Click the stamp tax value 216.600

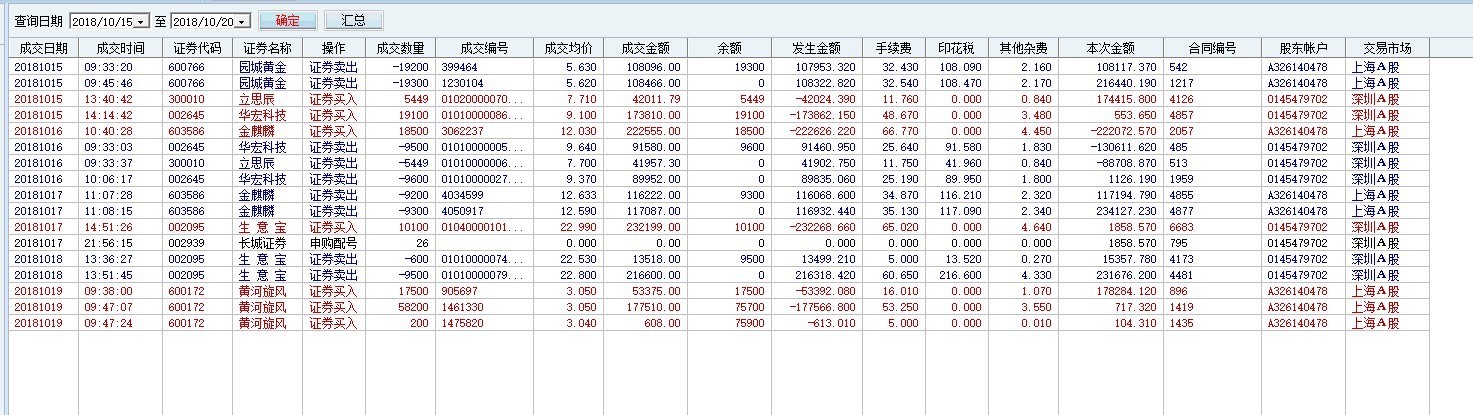coord(960,275)
